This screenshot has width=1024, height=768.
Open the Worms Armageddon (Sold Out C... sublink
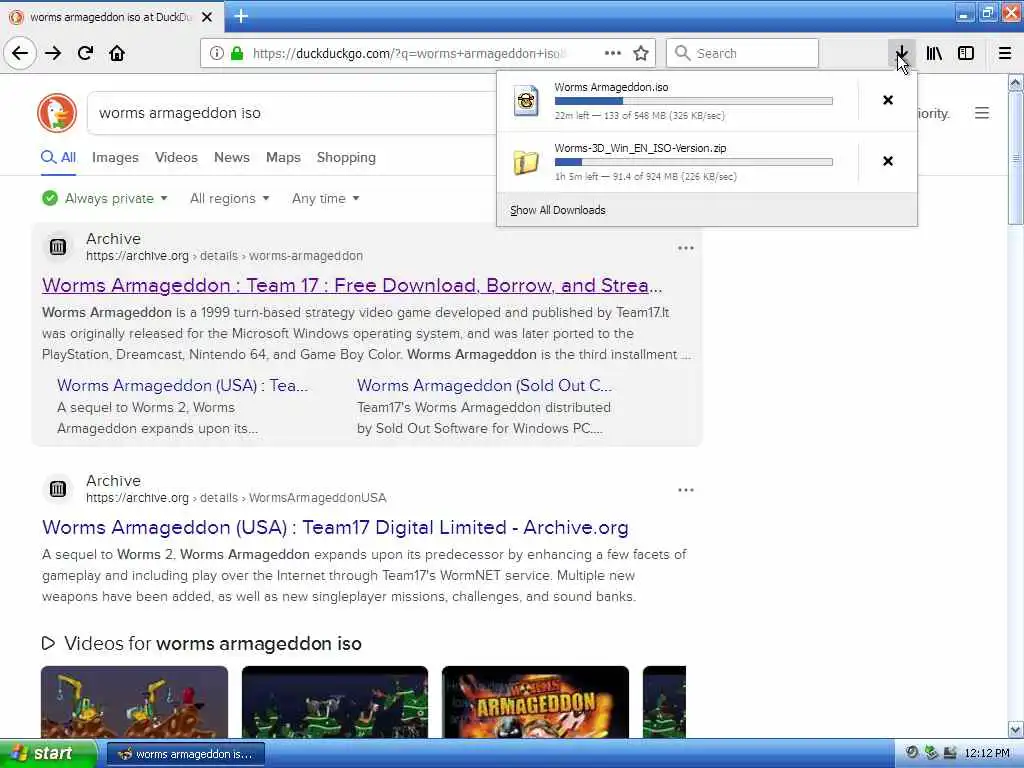click(484, 385)
